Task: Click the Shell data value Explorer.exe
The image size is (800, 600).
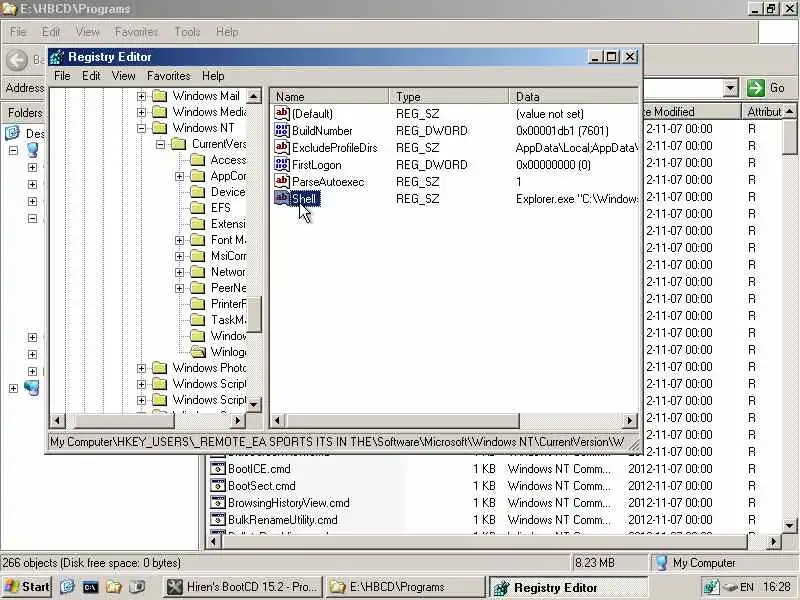Action: click(576, 198)
